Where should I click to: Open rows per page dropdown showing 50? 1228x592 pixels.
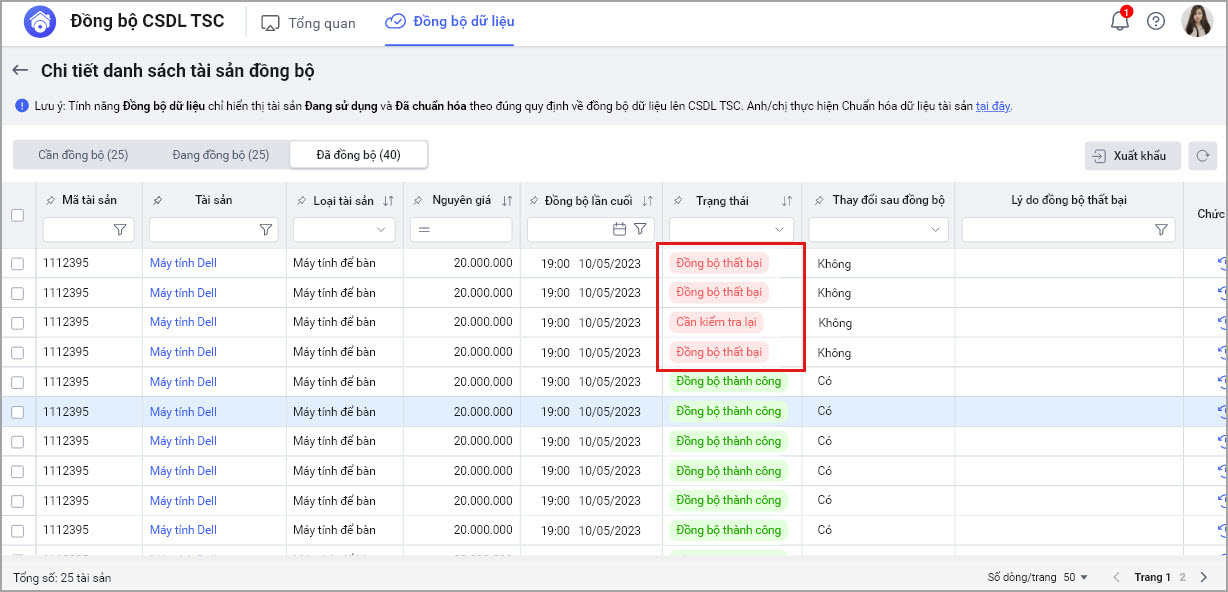tap(1076, 578)
